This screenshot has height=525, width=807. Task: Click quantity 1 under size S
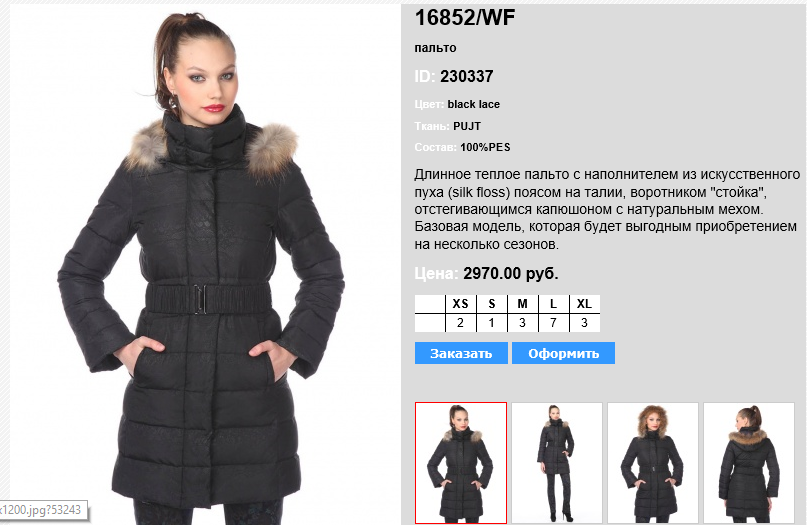[492, 323]
